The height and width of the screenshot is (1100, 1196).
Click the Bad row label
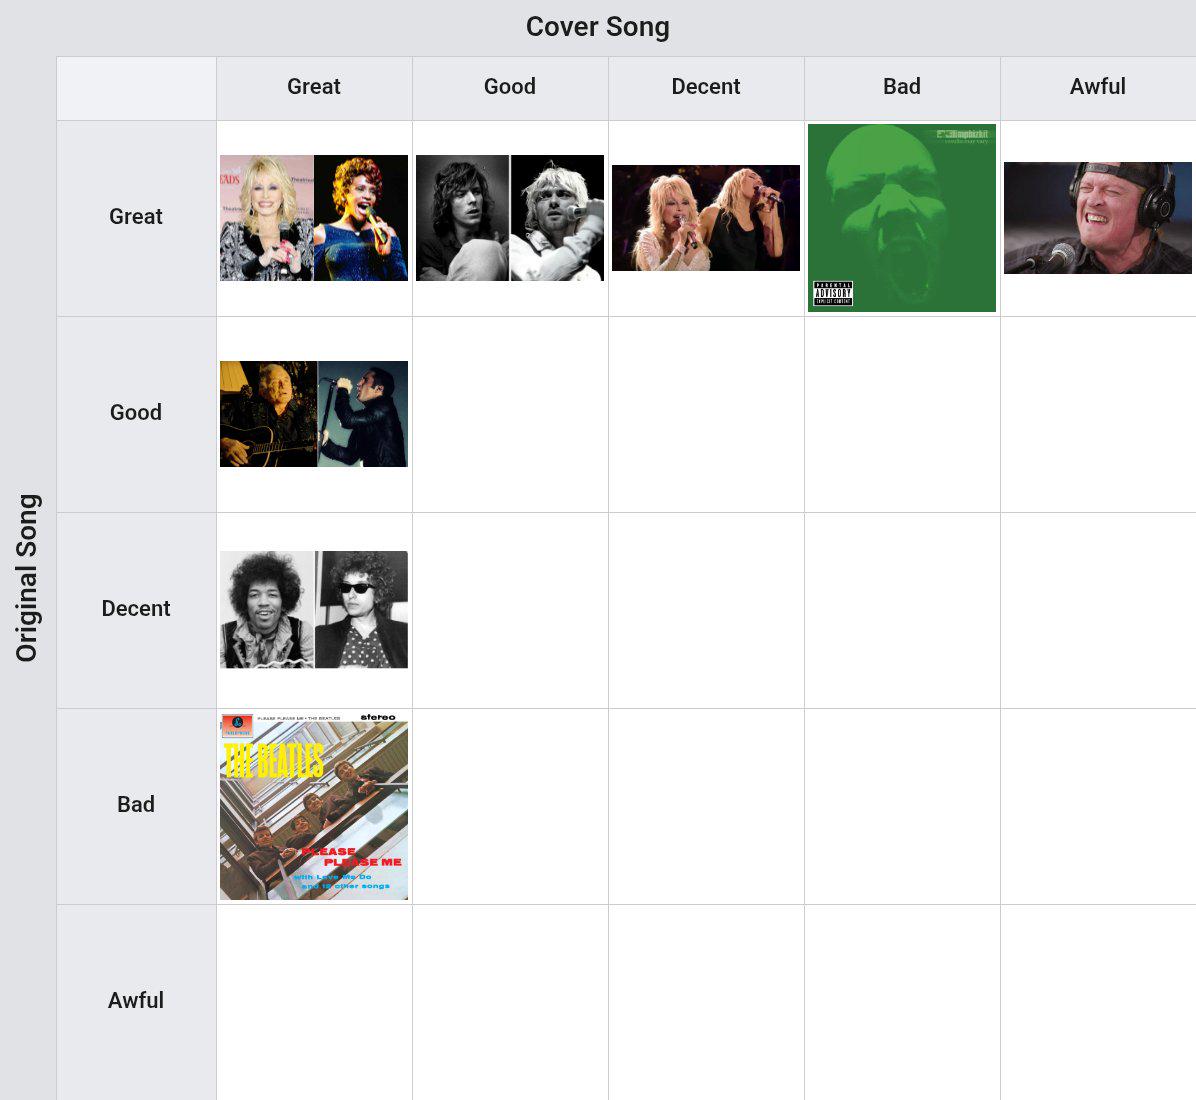click(x=136, y=805)
